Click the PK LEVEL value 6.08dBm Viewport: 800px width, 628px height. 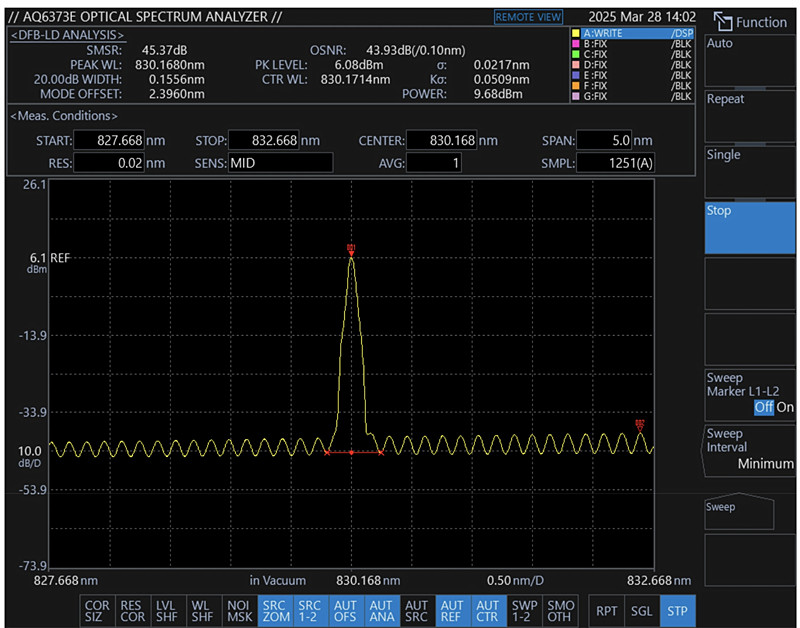point(359,65)
